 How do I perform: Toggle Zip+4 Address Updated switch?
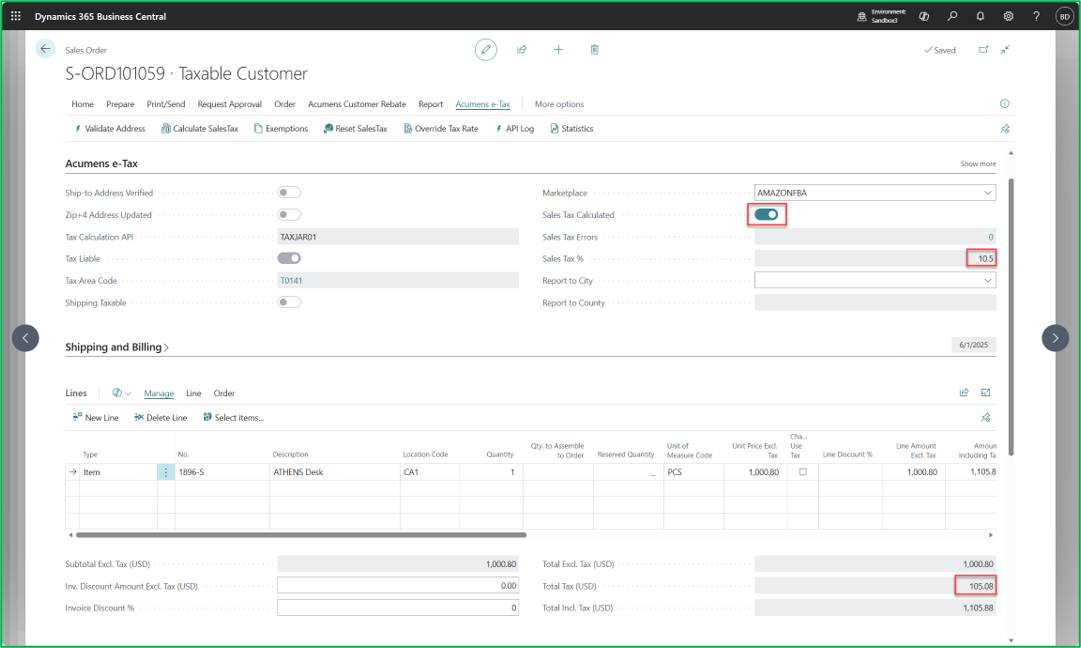tap(290, 214)
